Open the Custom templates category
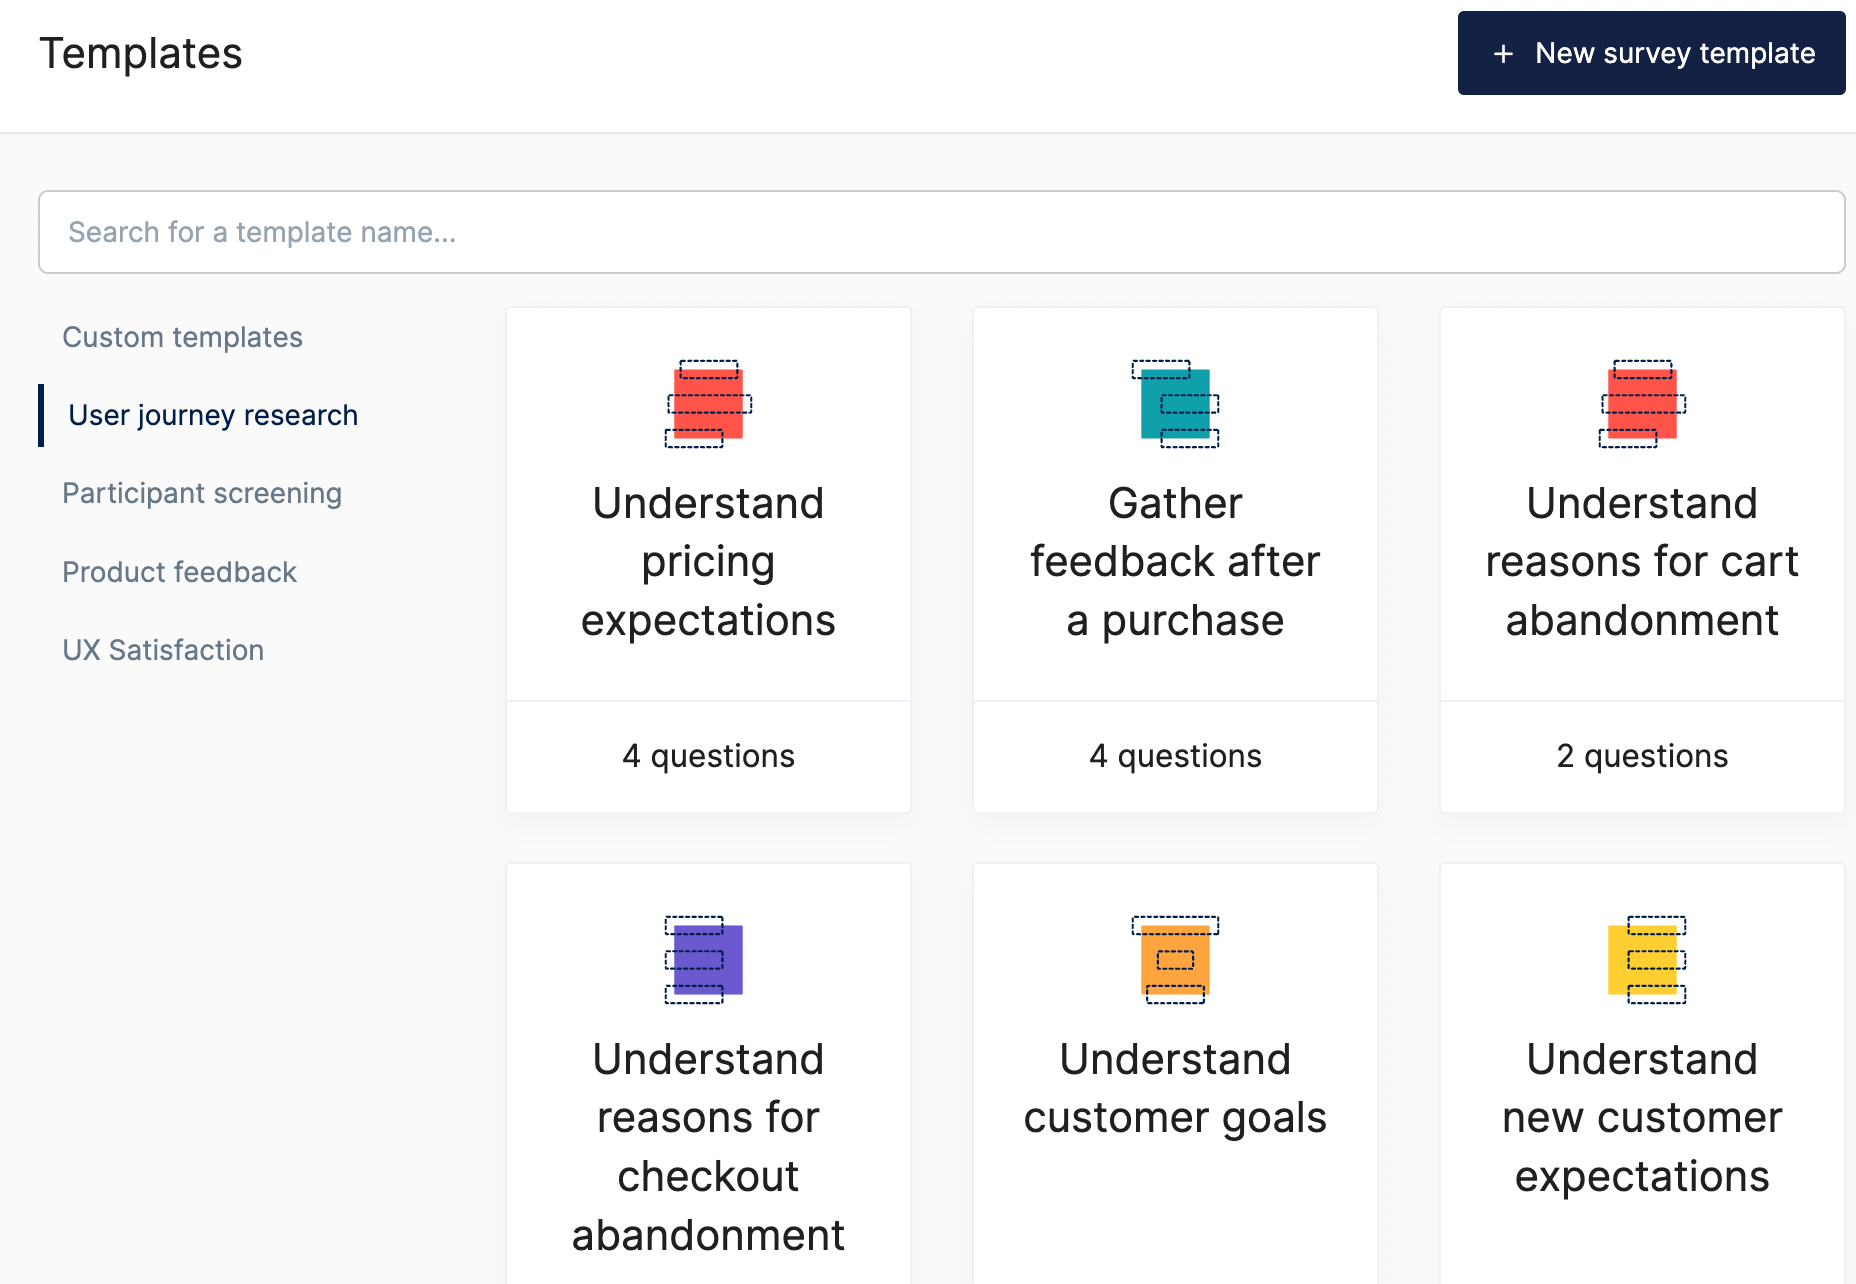The height and width of the screenshot is (1284, 1856). pos(182,337)
